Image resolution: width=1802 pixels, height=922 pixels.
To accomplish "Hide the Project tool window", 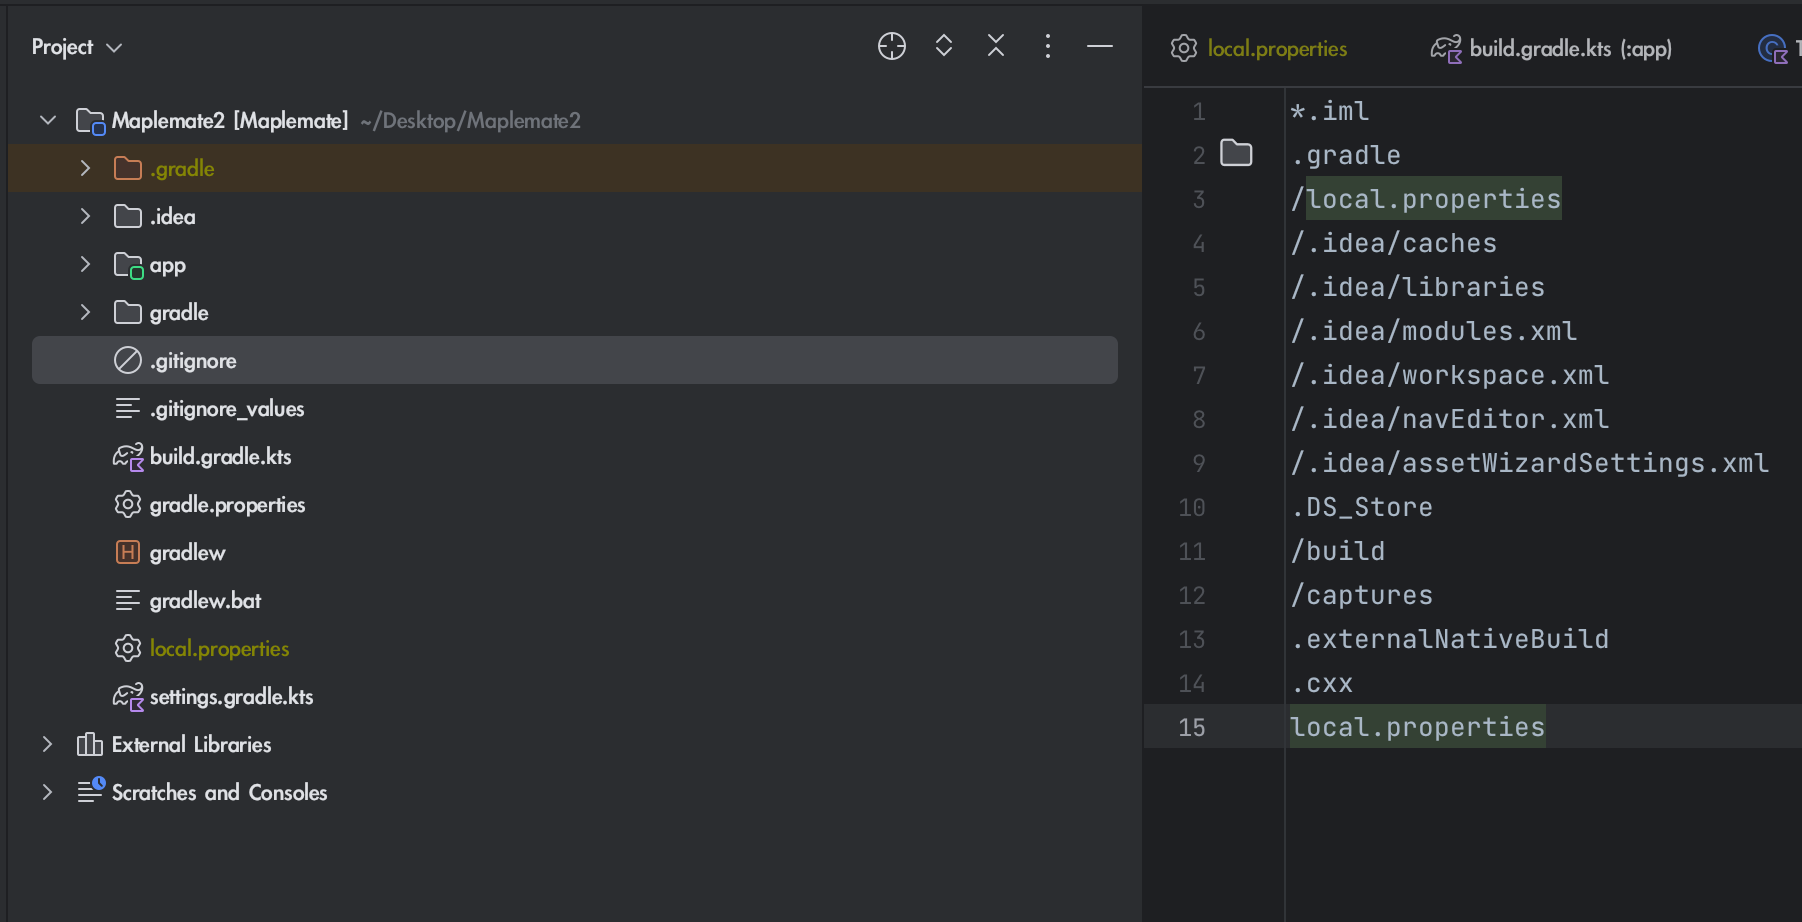I will (1099, 46).
